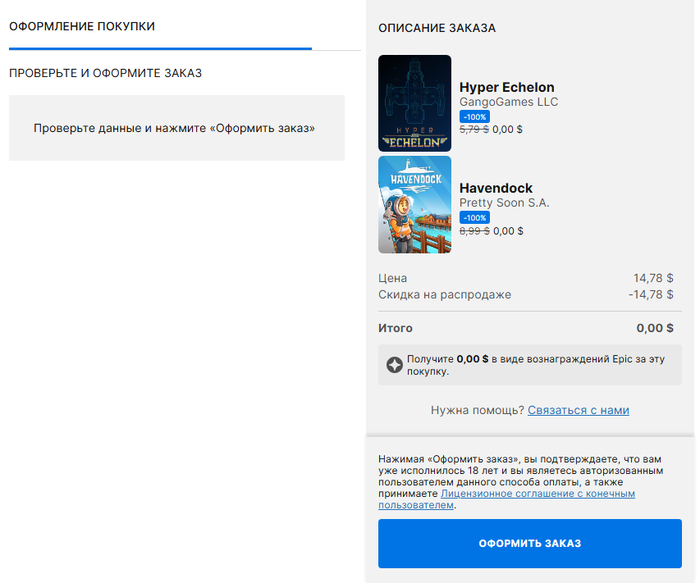Click the crossed-out 5,79 $ price

point(474,129)
